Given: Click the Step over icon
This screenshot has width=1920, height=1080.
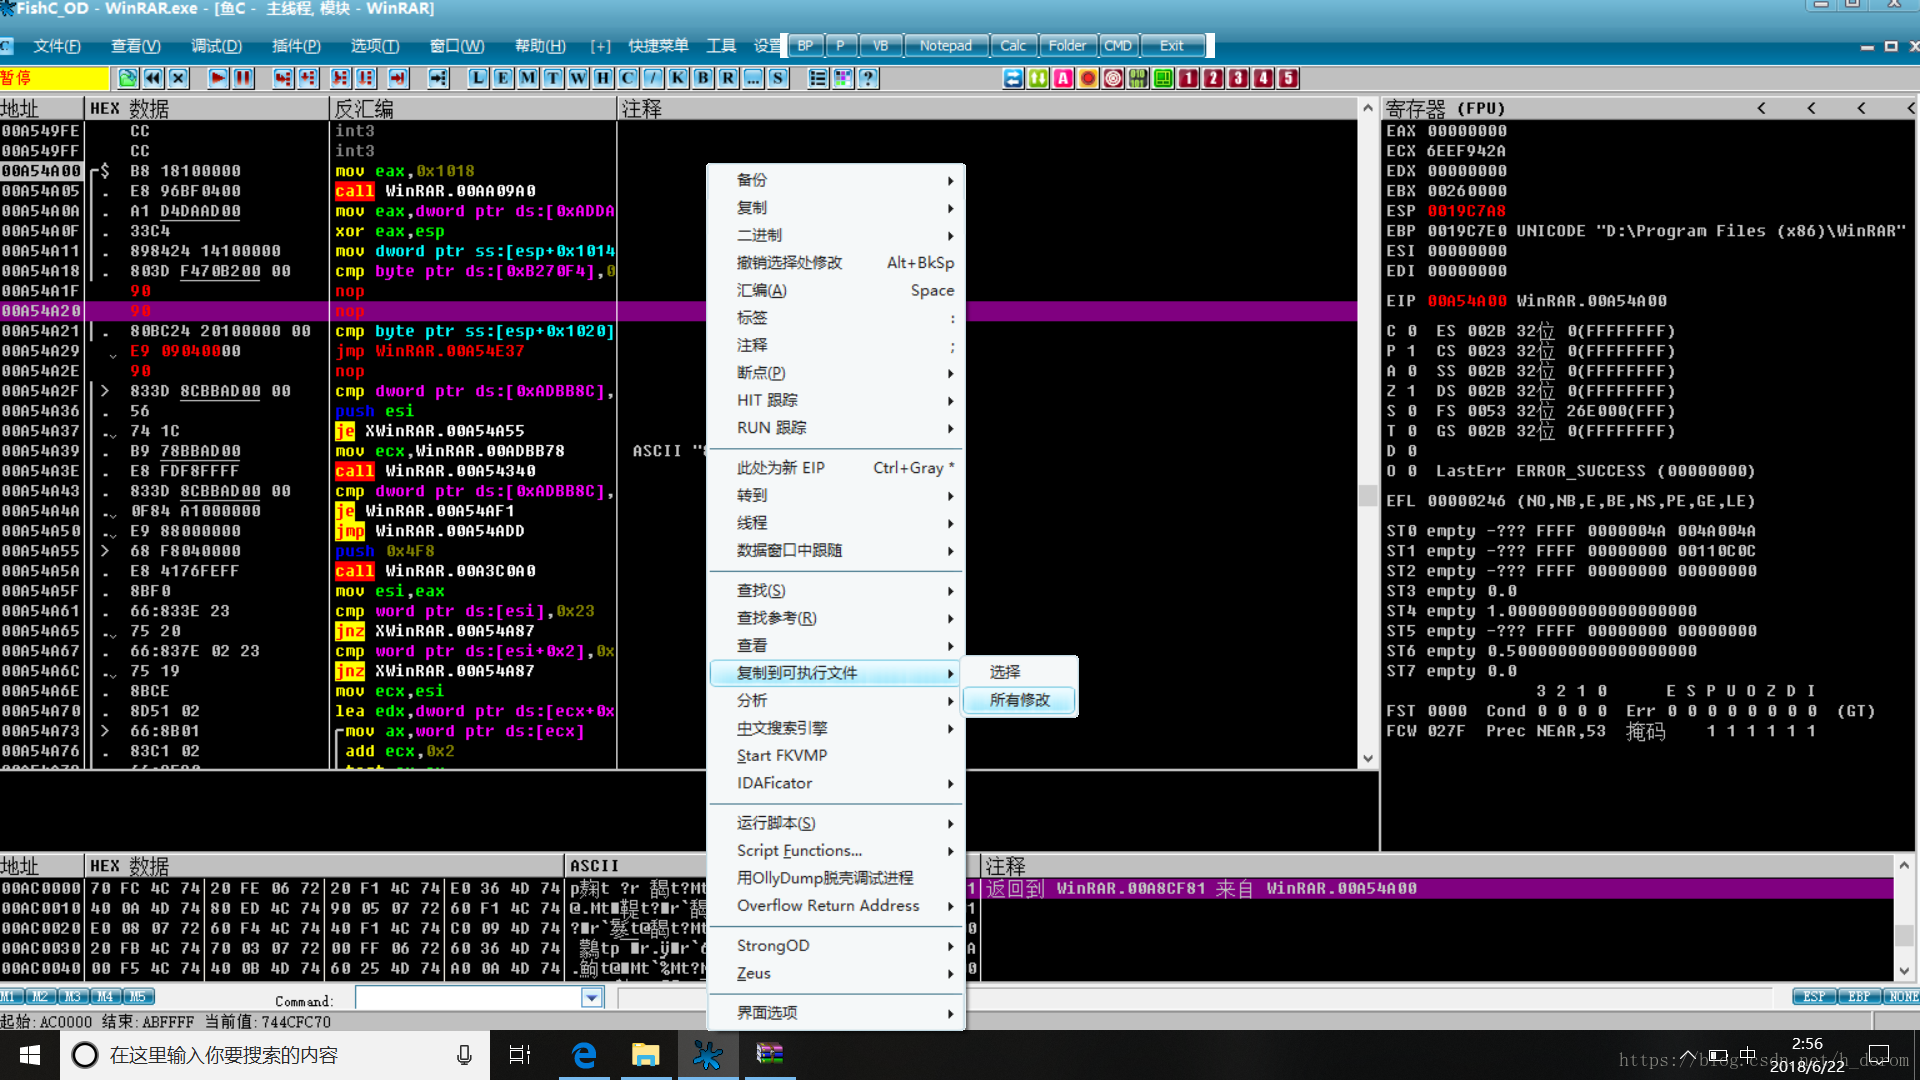Looking at the screenshot, I should coord(308,78).
